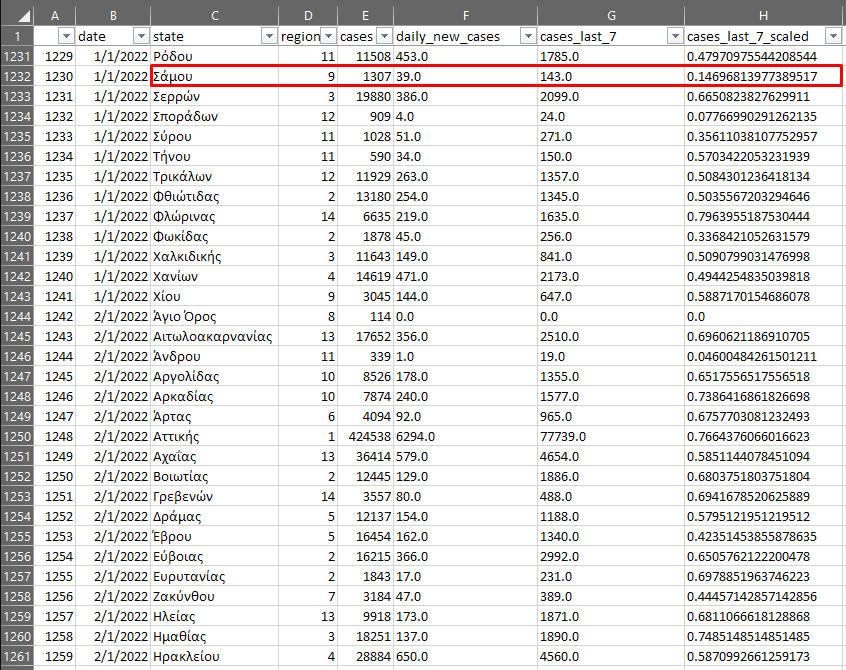
Task: Select column F header
Action: [466, 16]
